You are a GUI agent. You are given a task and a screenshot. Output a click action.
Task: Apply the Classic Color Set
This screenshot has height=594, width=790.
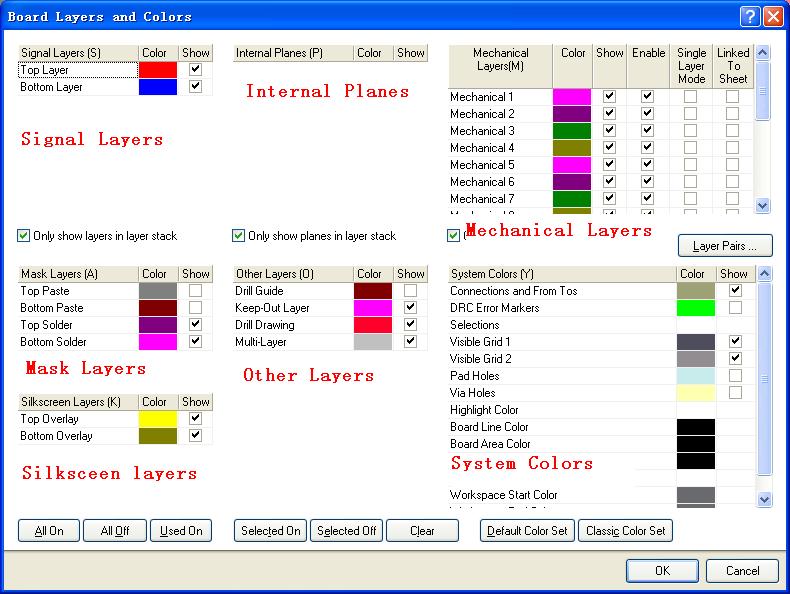[x=625, y=531]
